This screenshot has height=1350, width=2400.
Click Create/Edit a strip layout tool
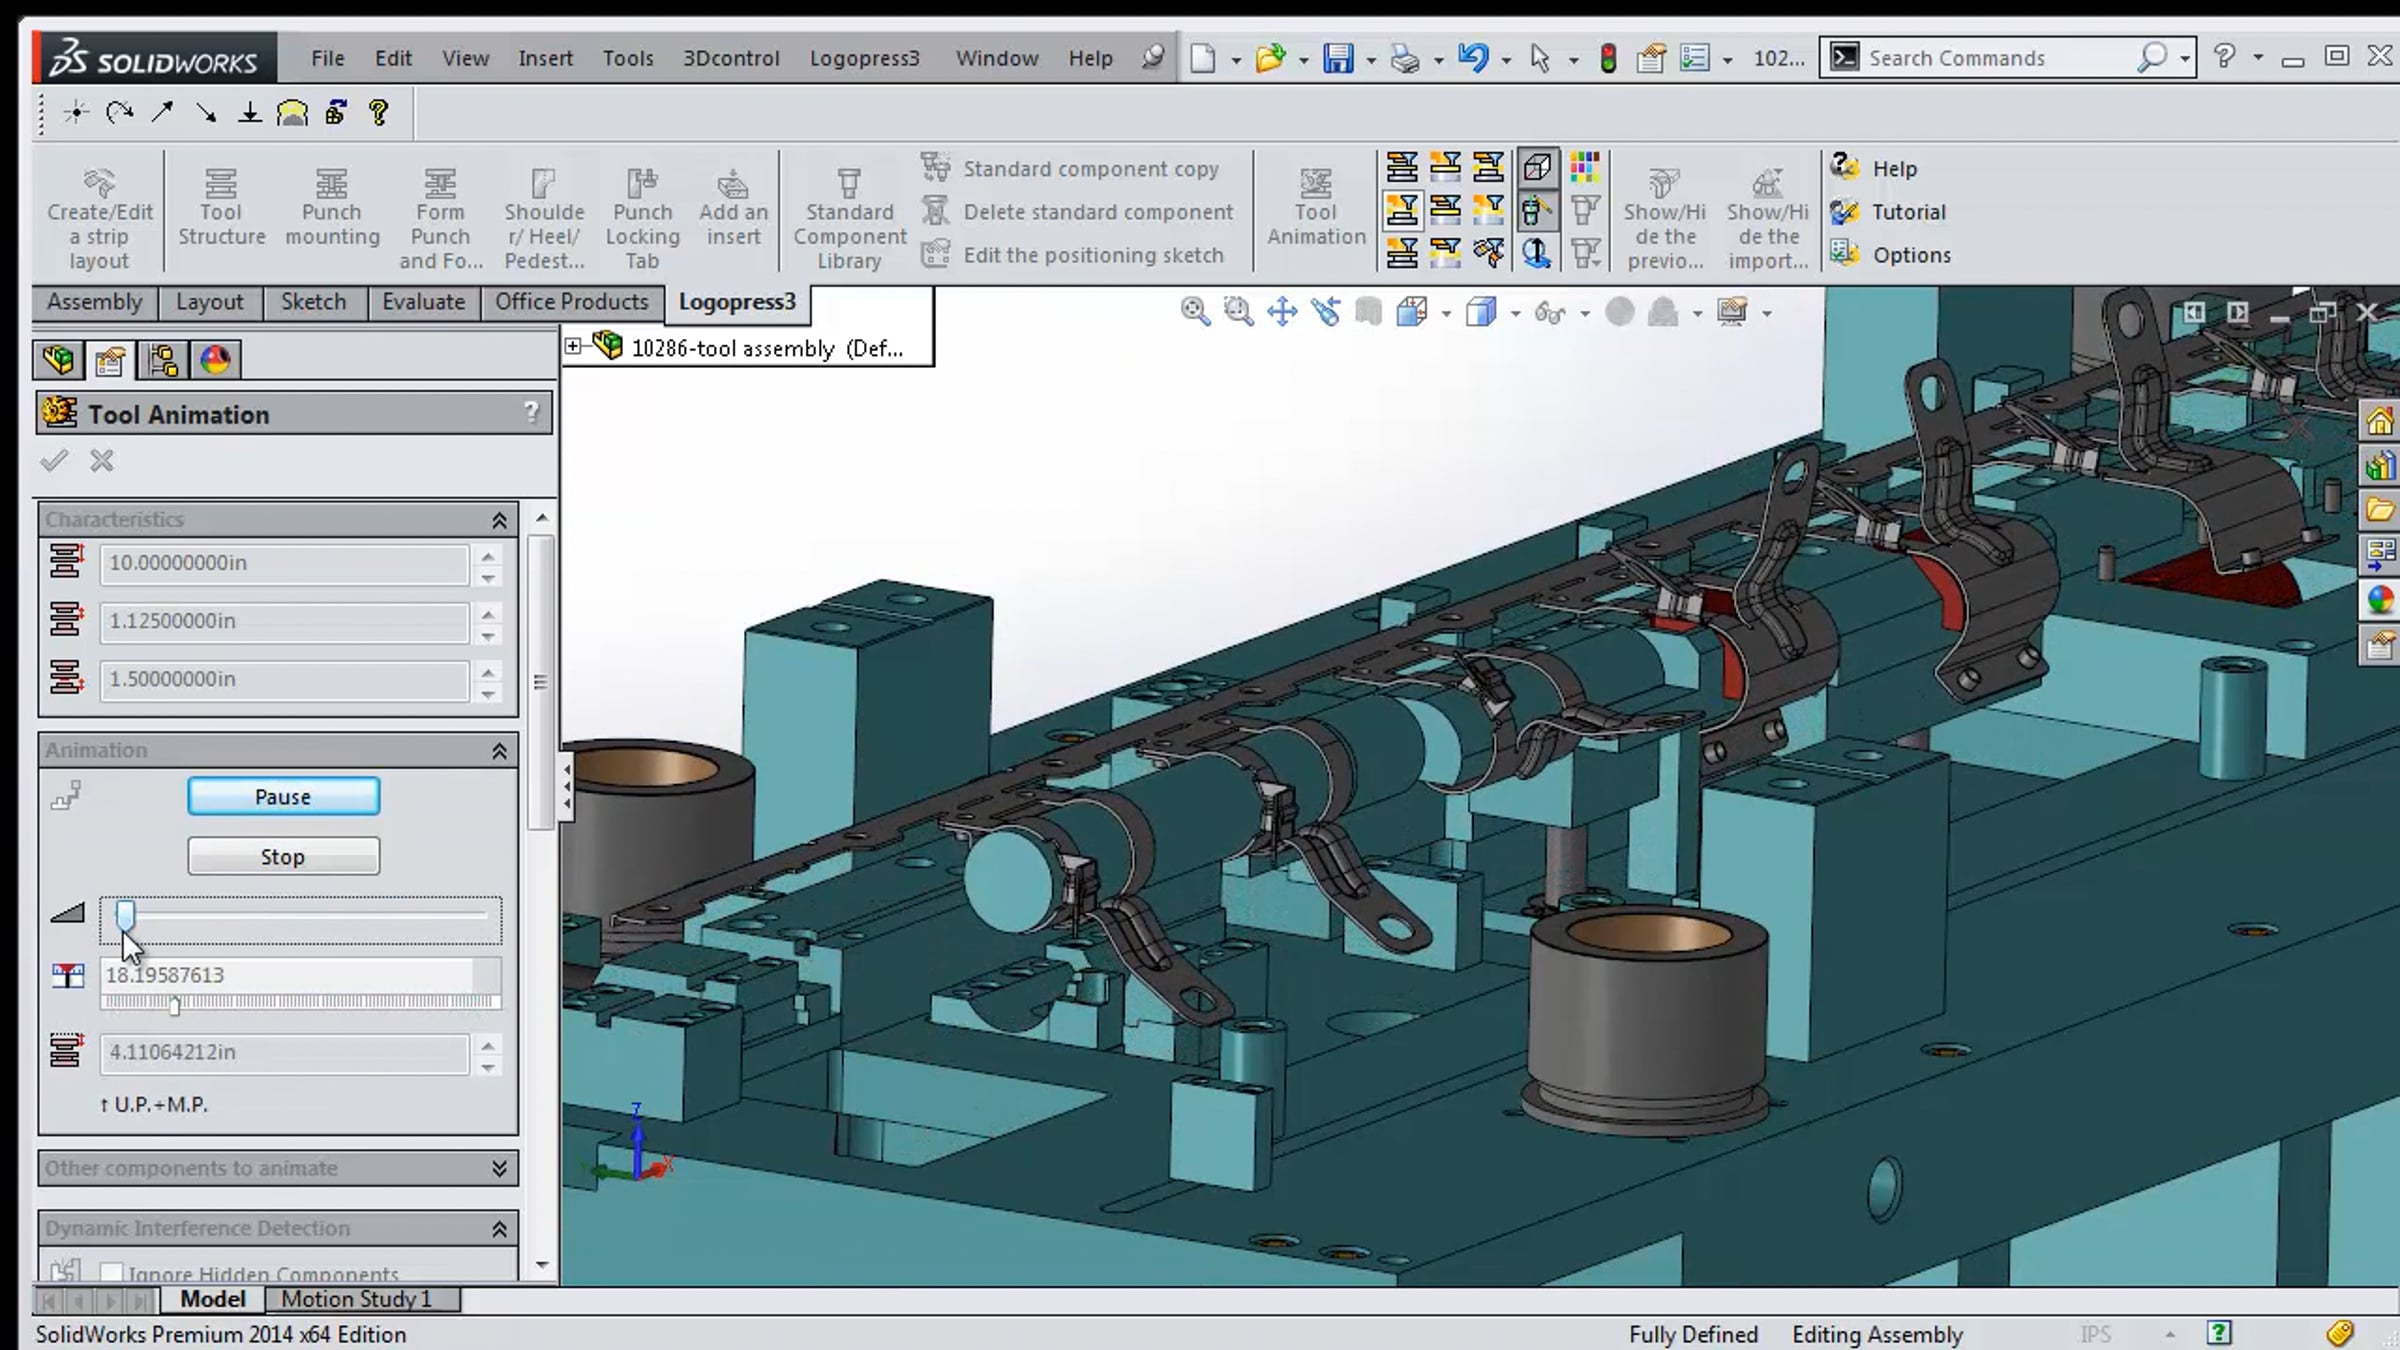pos(99,218)
